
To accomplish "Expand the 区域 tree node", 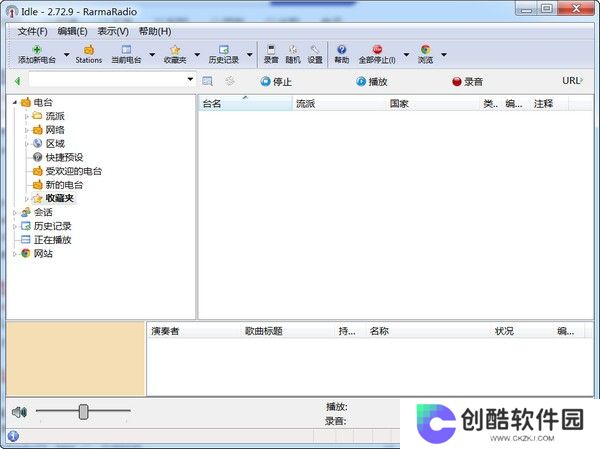I will point(26,144).
